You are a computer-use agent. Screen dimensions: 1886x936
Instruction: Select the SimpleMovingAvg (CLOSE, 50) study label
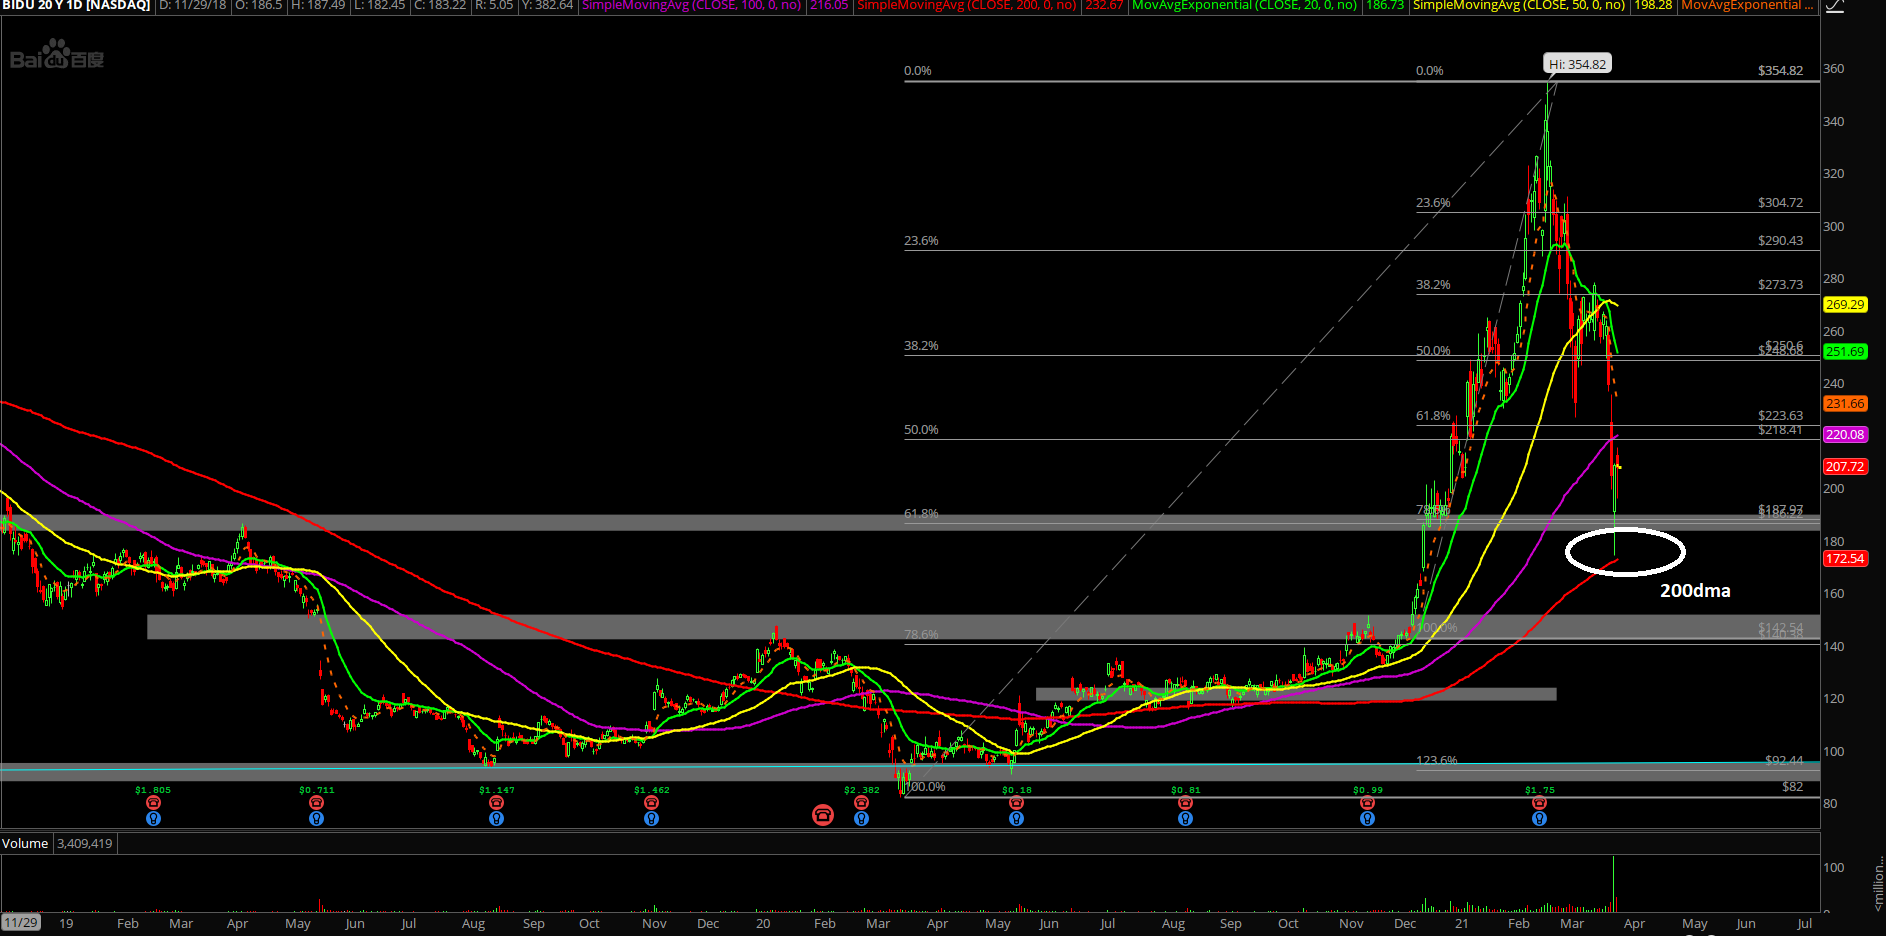[1518, 5]
